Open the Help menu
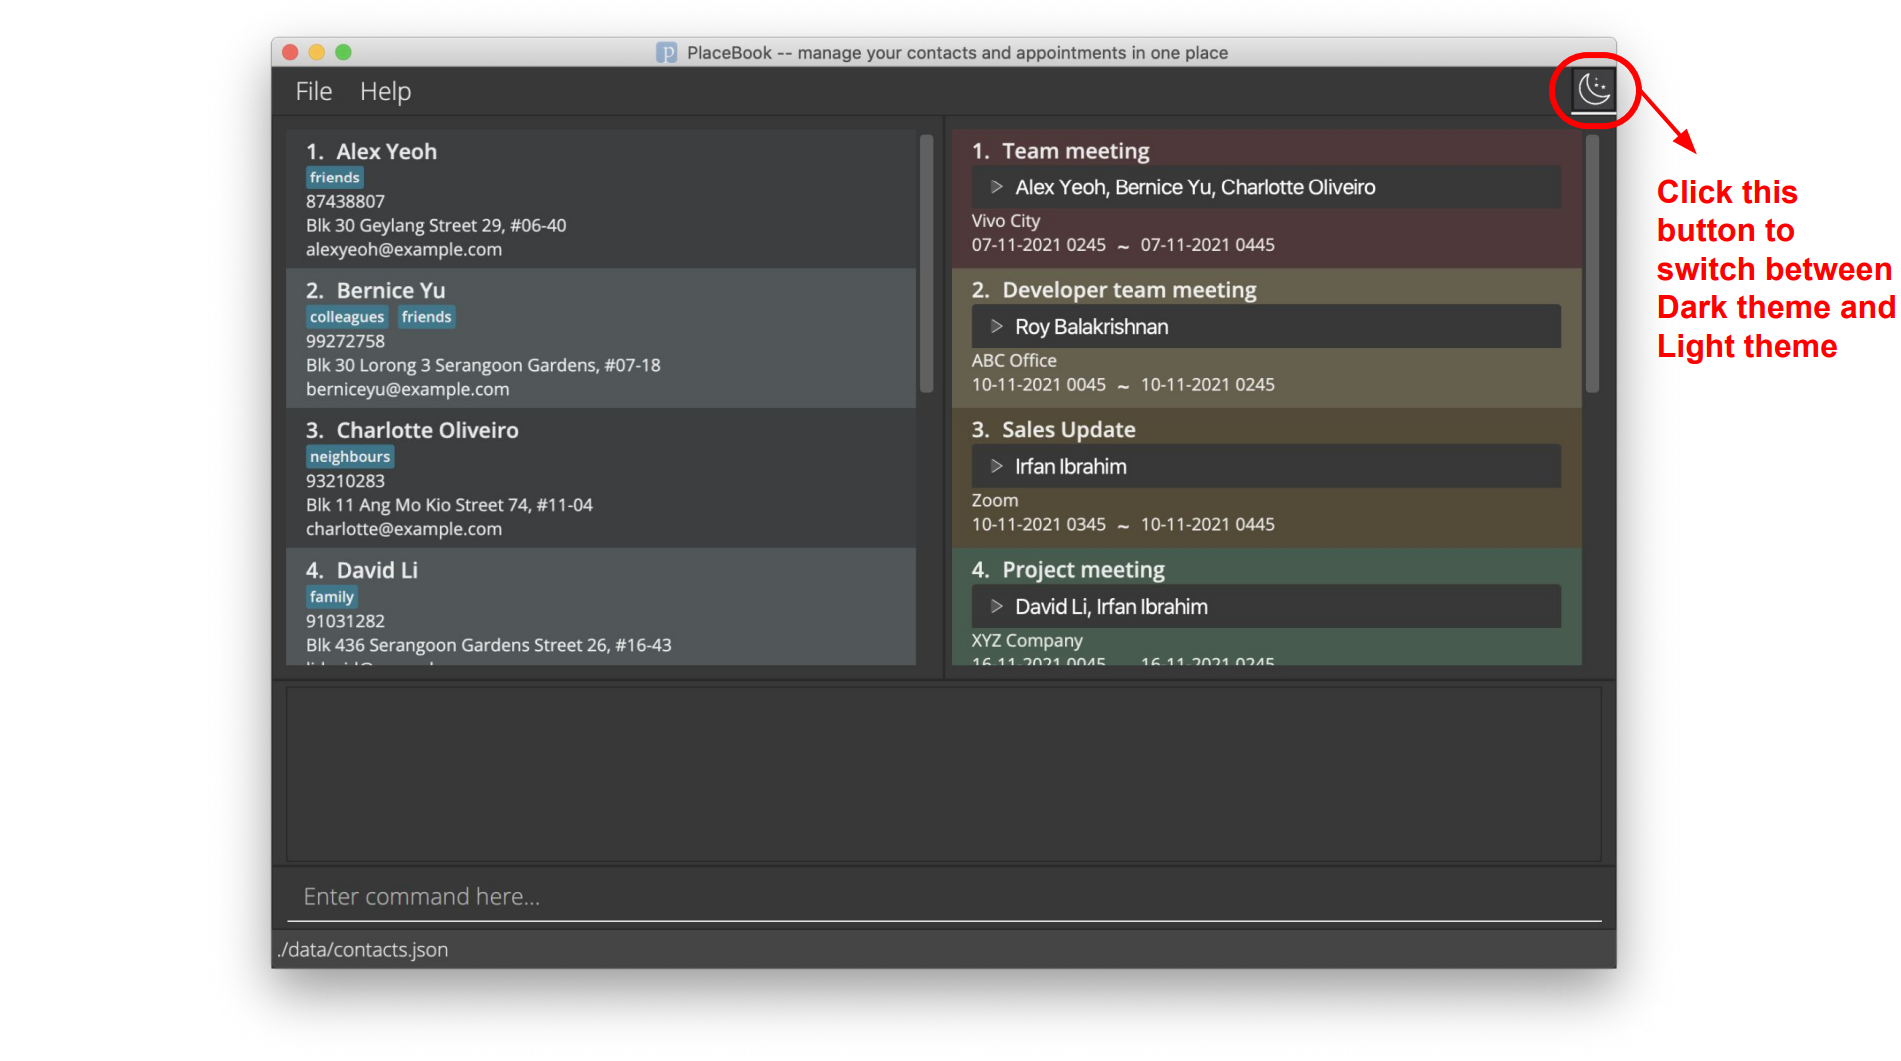 click(385, 91)
